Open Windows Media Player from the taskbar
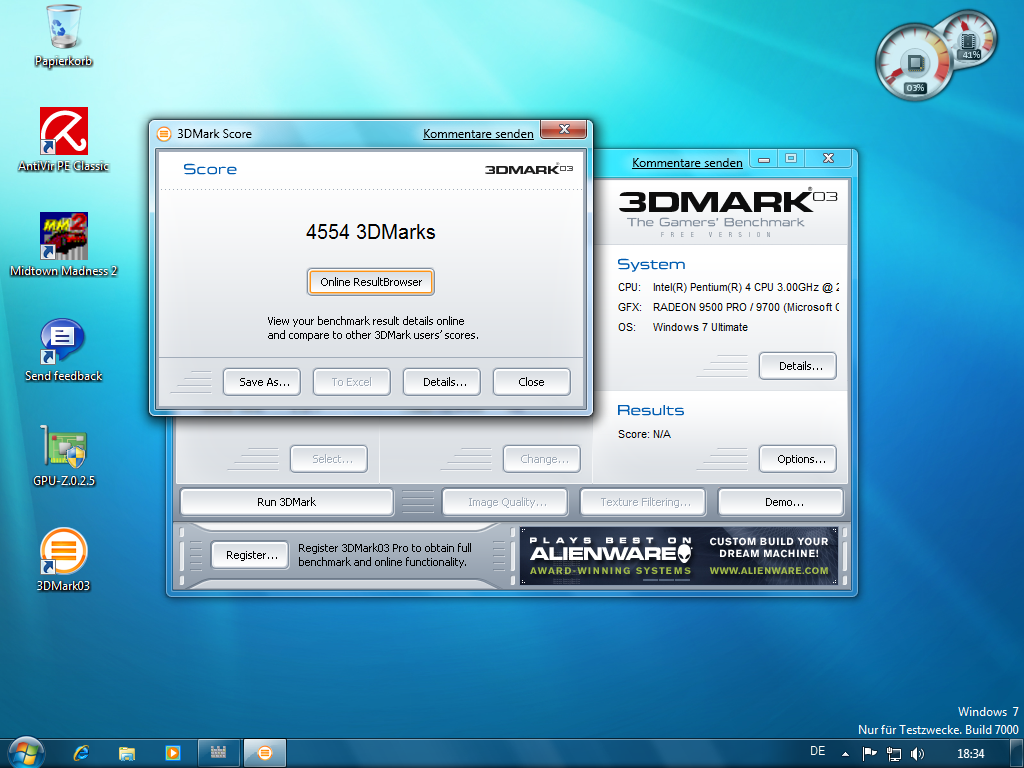The image size is (1024, 768). click(172, 752)
